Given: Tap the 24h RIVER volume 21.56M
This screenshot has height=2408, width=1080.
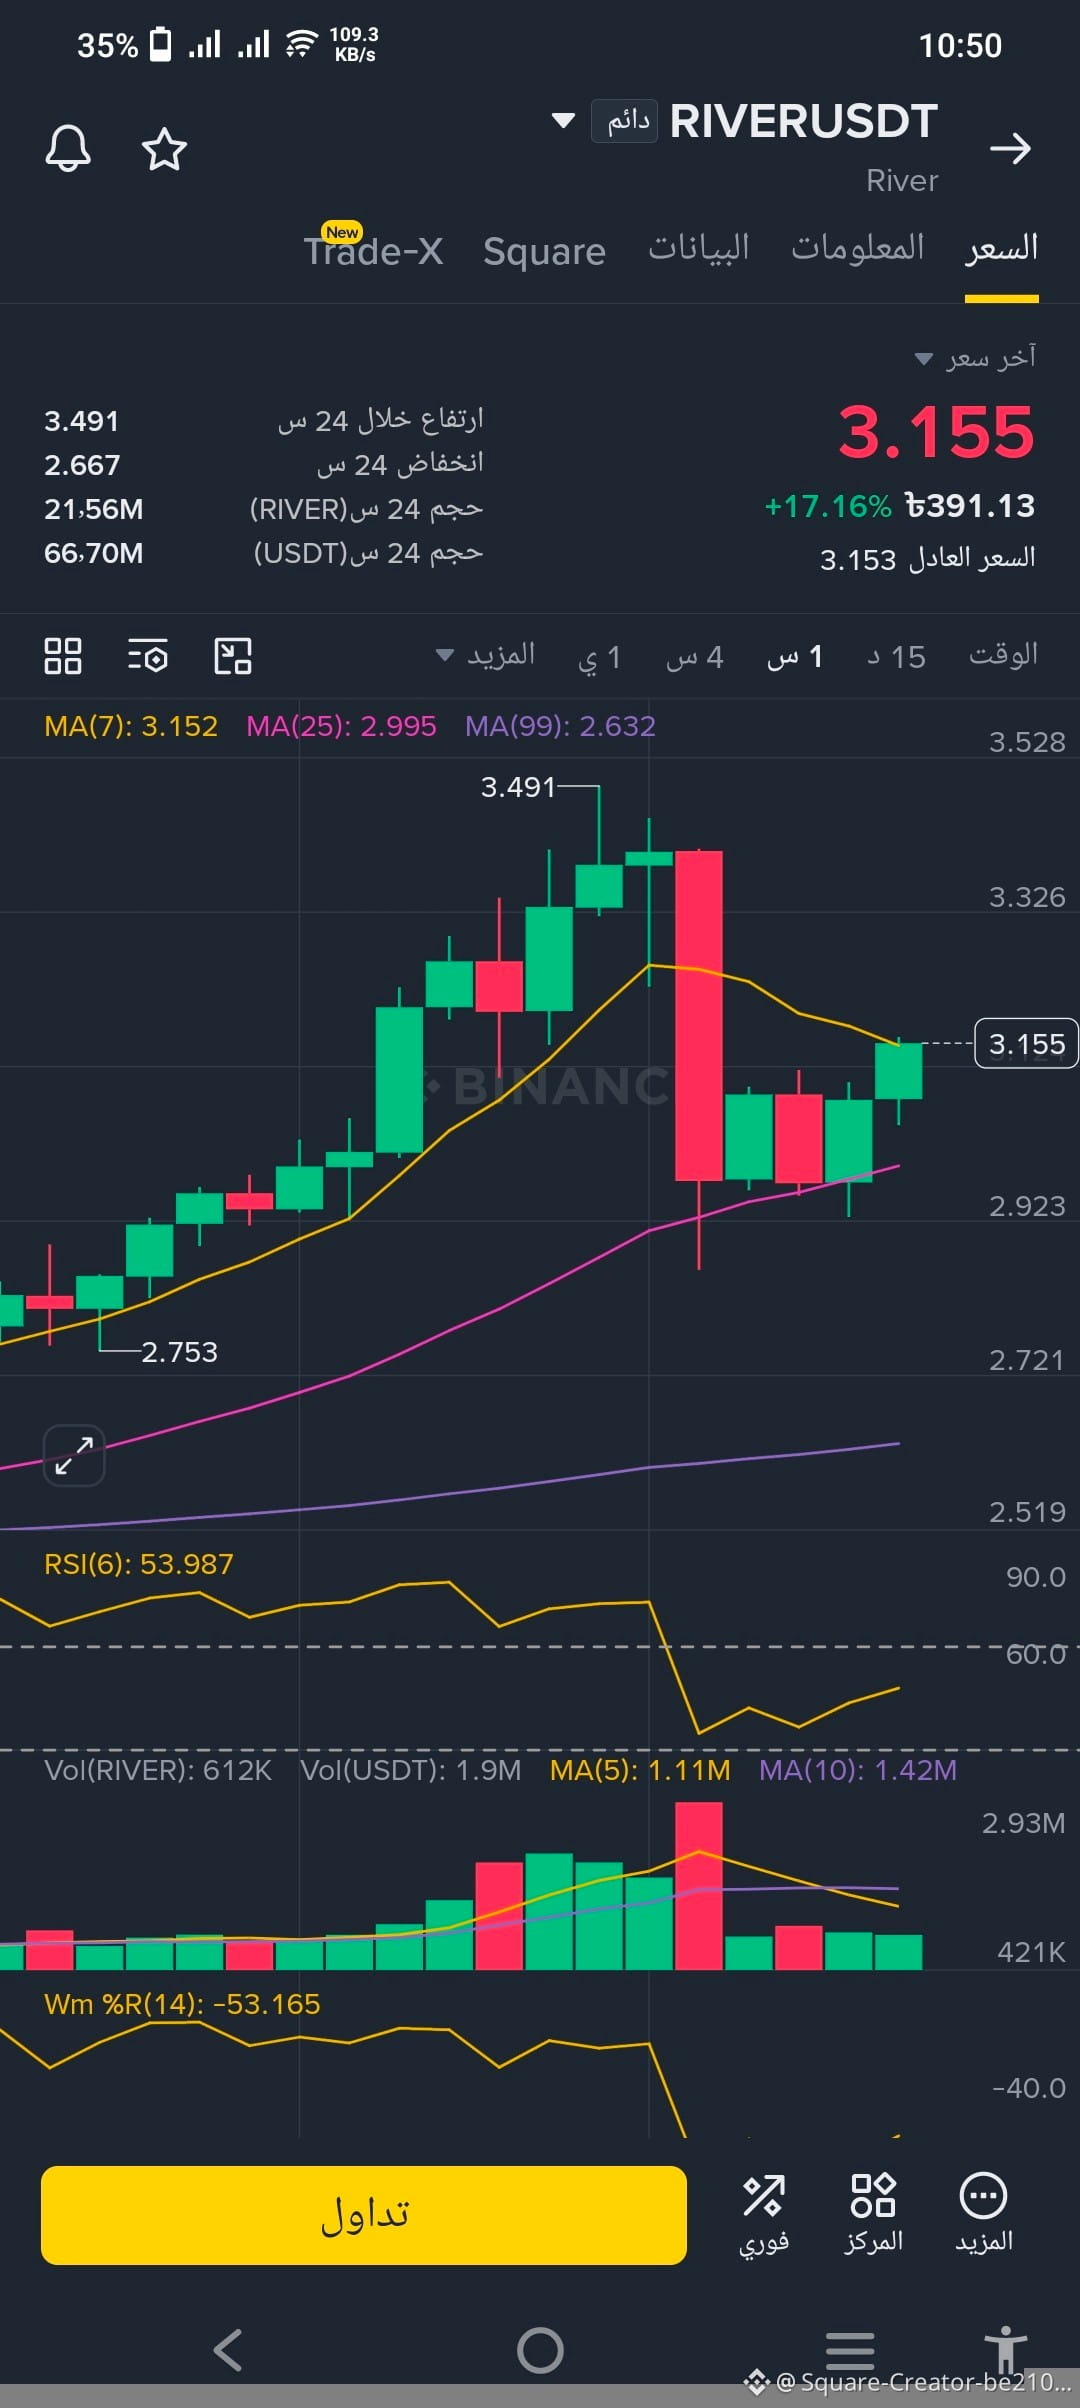Looking at the screenshot, I should click(94, 509).
